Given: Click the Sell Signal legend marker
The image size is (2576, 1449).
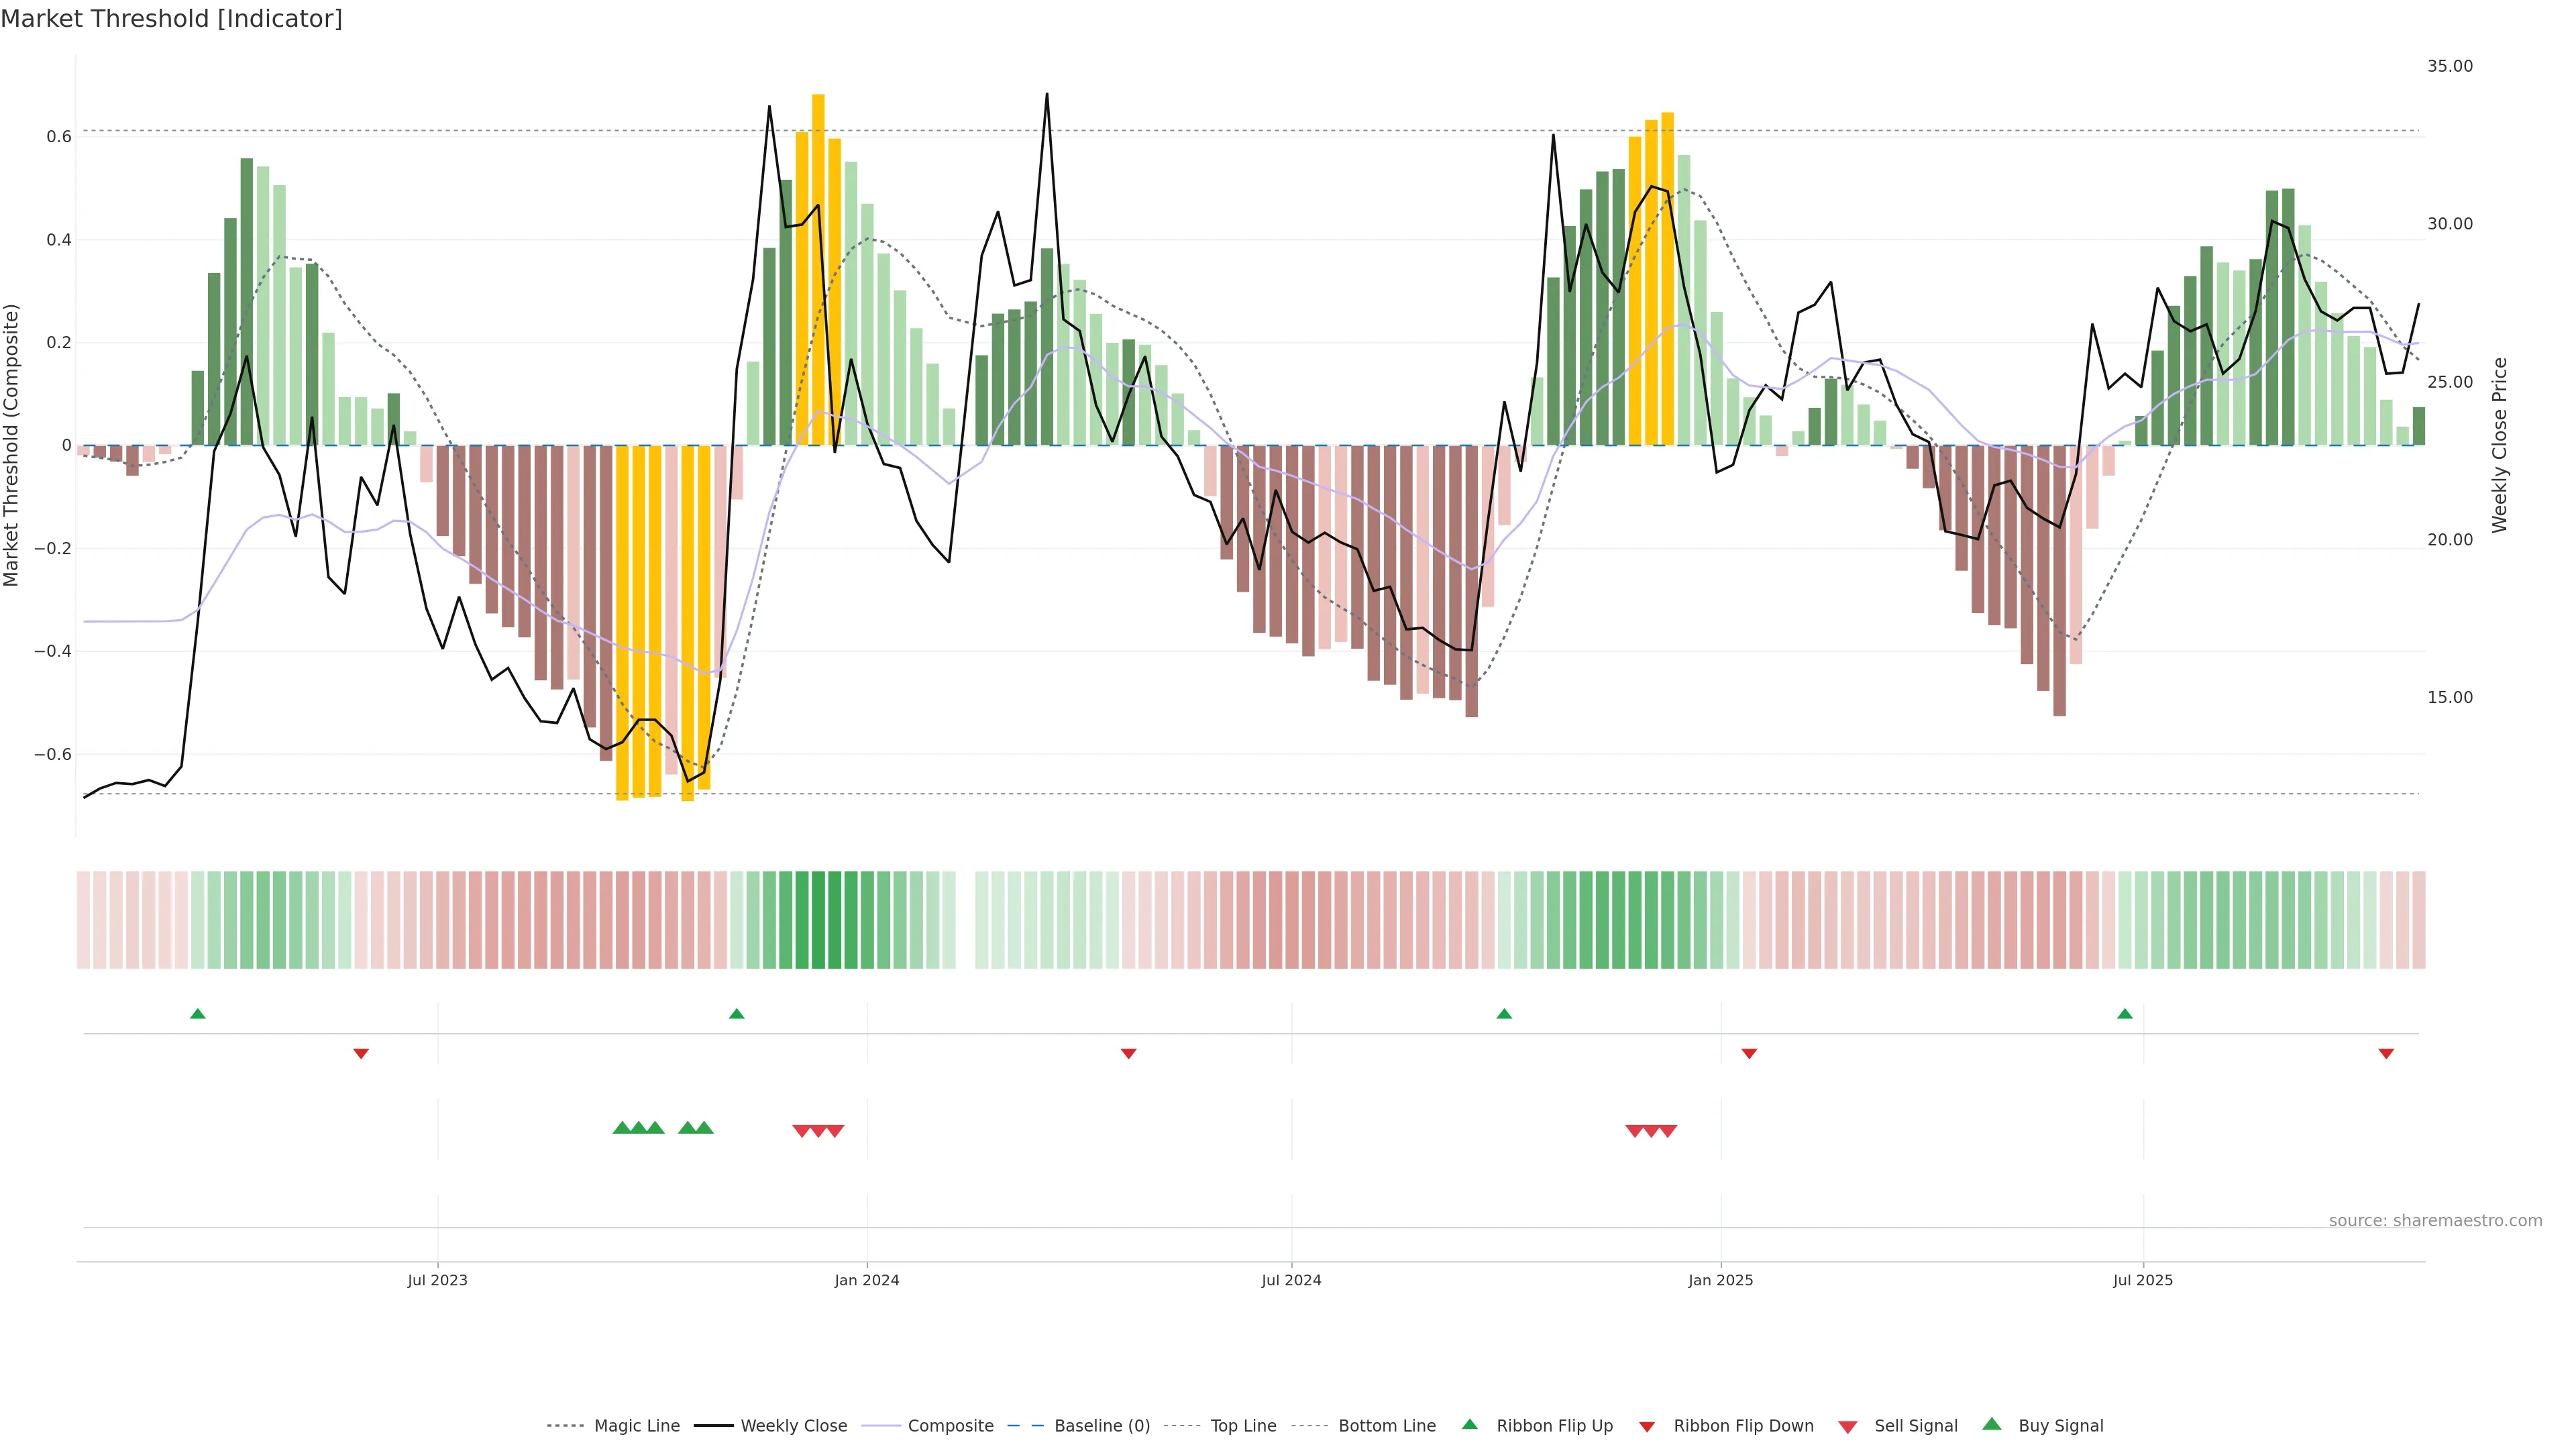Looking at the screenshot, I should coord(1848,1427).
